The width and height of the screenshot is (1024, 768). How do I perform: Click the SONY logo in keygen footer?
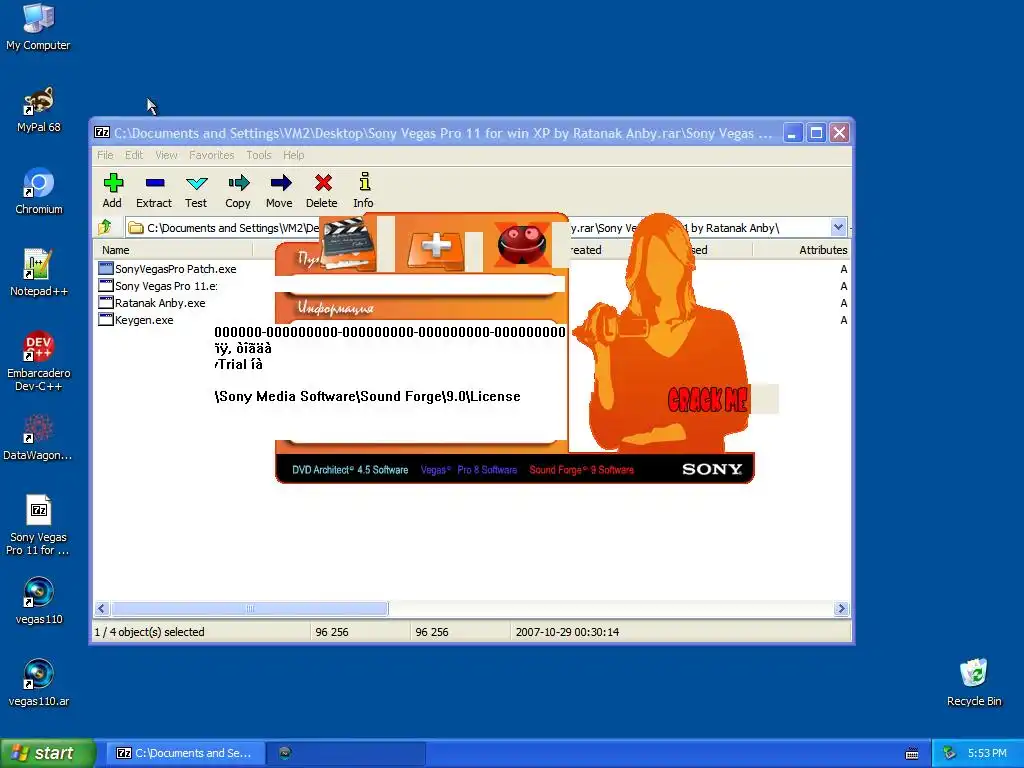(712, 469)
